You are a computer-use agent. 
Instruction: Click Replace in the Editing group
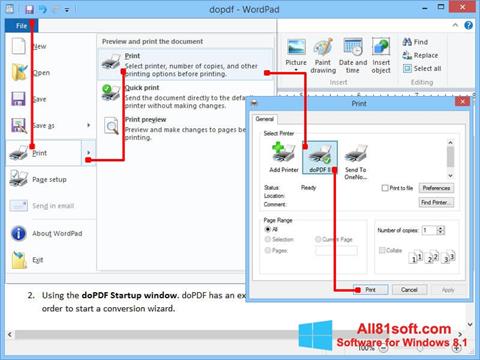(x=421, y=55)
